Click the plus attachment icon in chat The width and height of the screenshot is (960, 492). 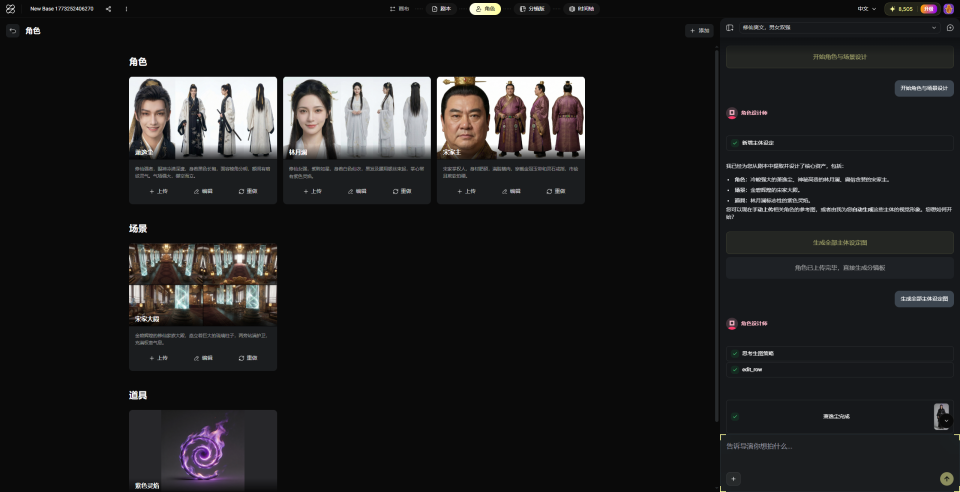pos(733,479)
